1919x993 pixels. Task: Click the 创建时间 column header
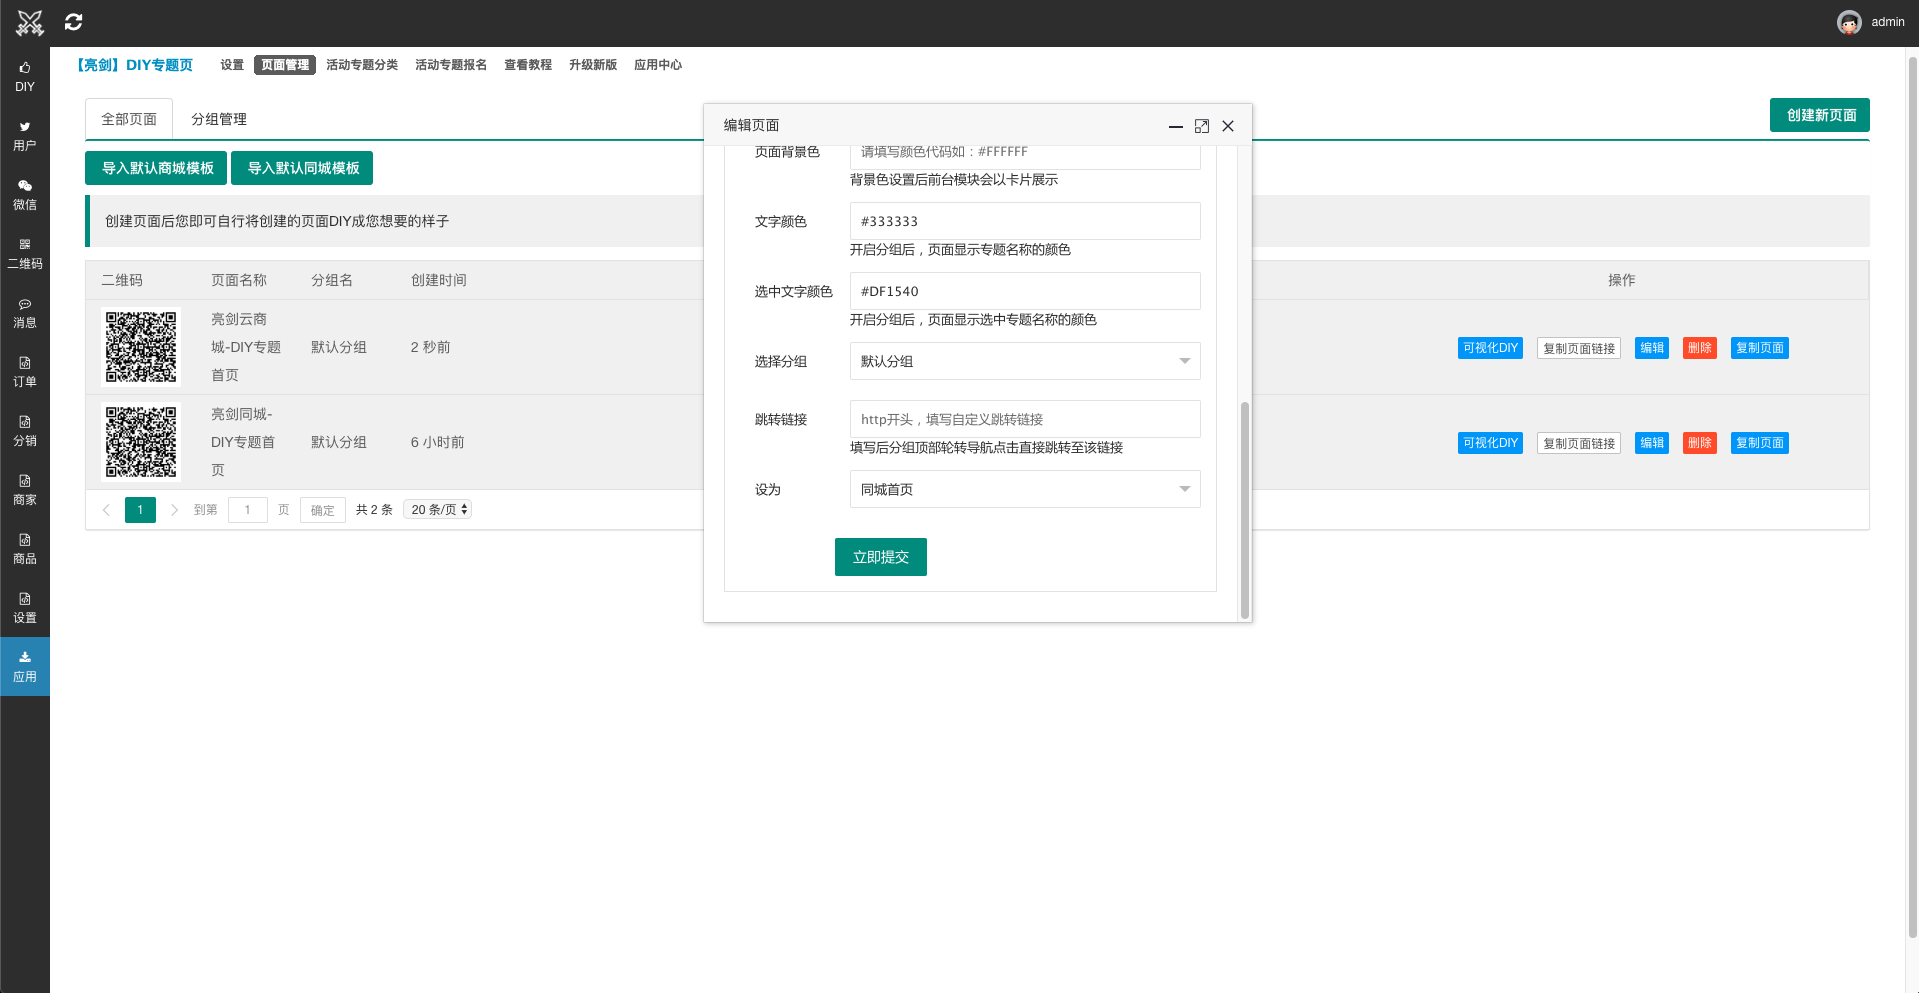438,280
